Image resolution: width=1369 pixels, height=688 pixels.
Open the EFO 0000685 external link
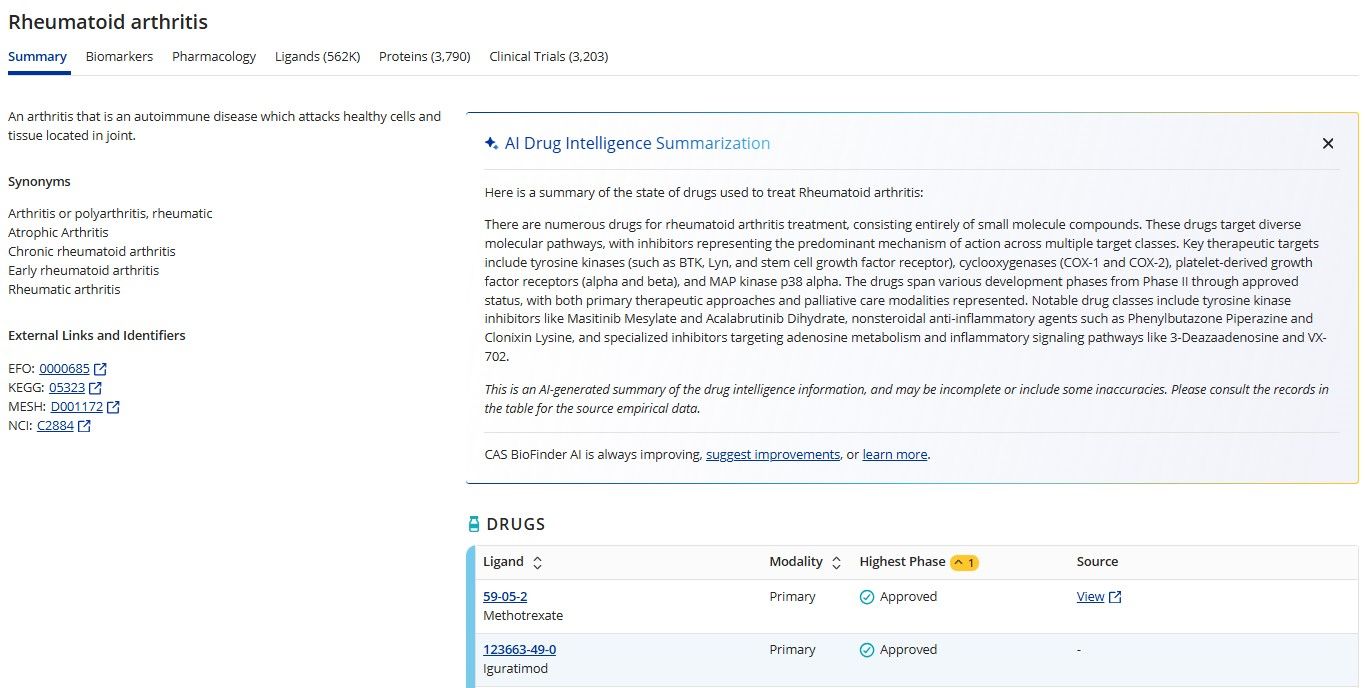[x=64, y=369]
